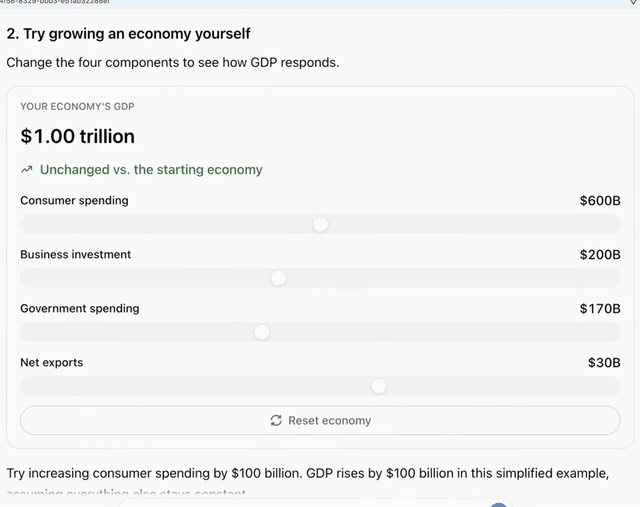Click the $200B business investment value
Viewport: 640px width, 507px height.
(600, 255)
